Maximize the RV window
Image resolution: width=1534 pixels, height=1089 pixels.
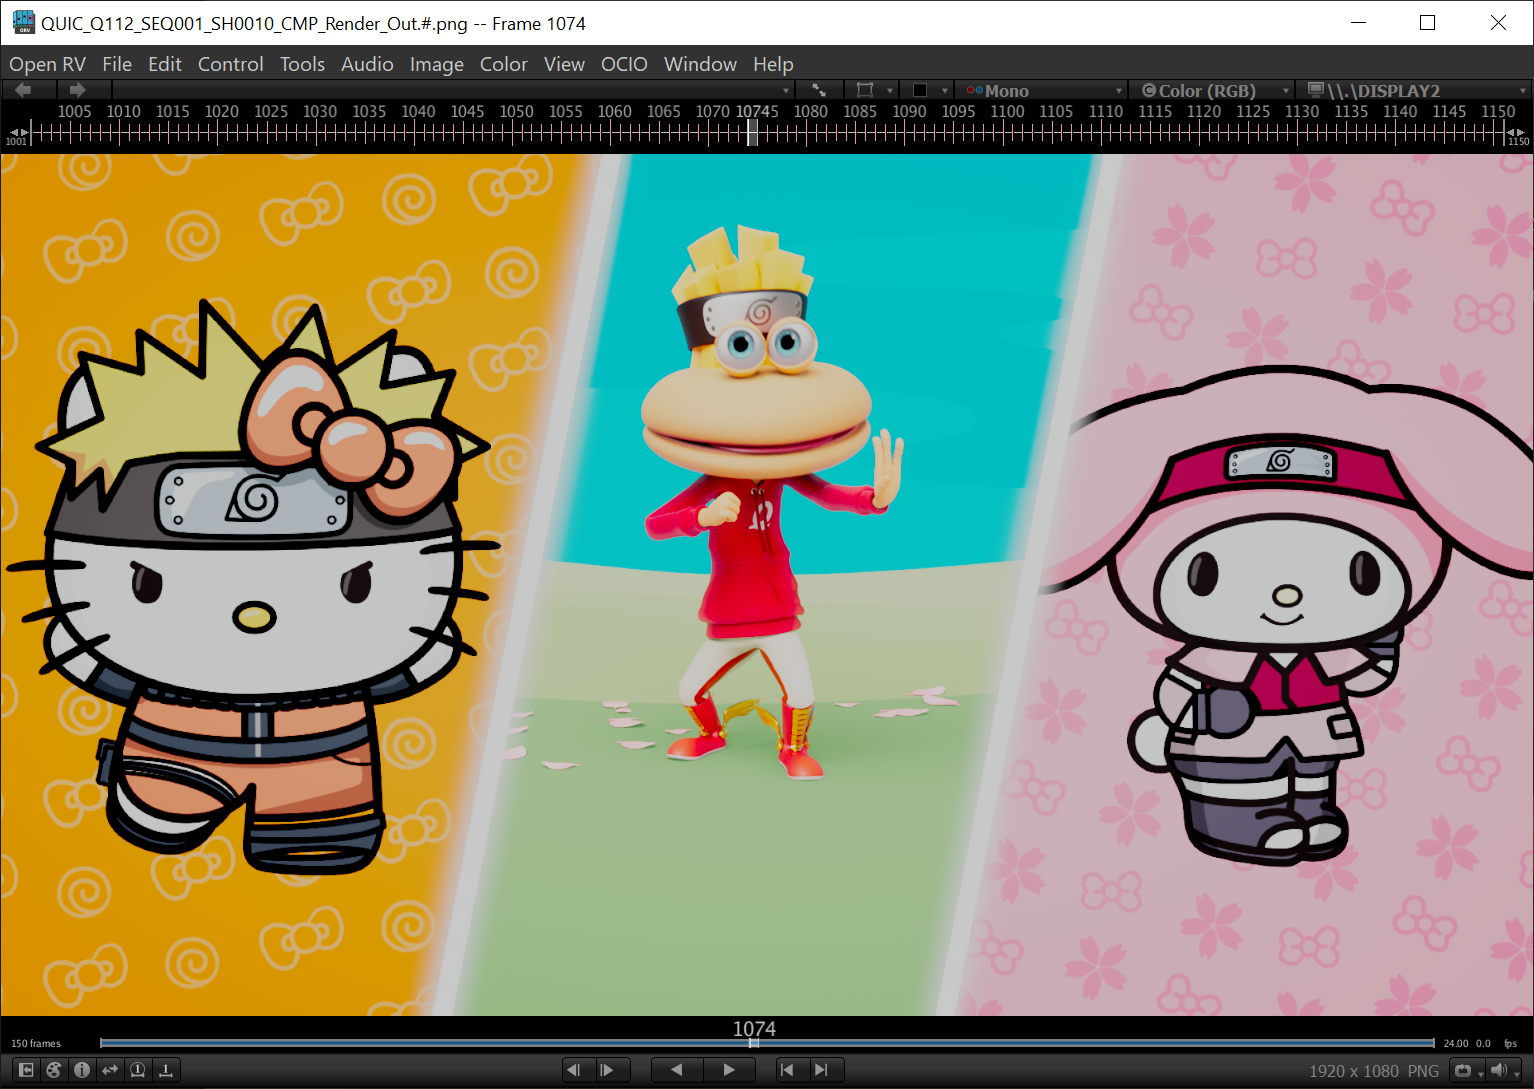point(1428,22)
